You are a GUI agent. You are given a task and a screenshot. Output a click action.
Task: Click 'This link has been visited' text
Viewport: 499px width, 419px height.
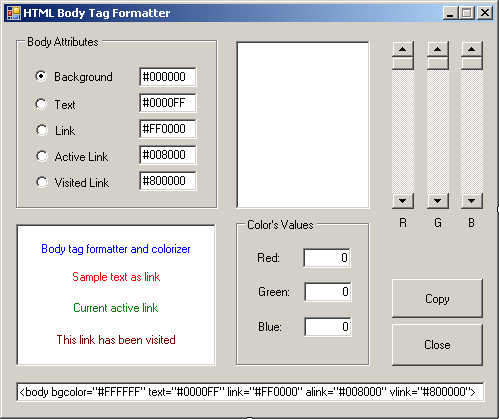point(116,340)
